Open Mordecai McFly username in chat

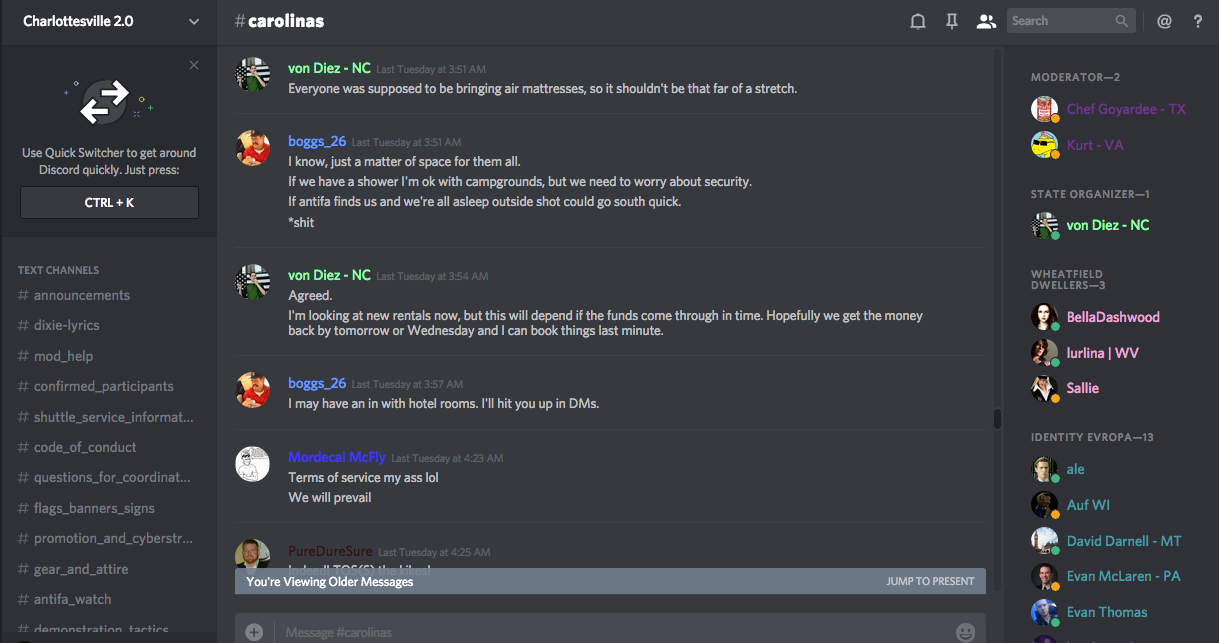pyautogui.click(x=337, y=457)
